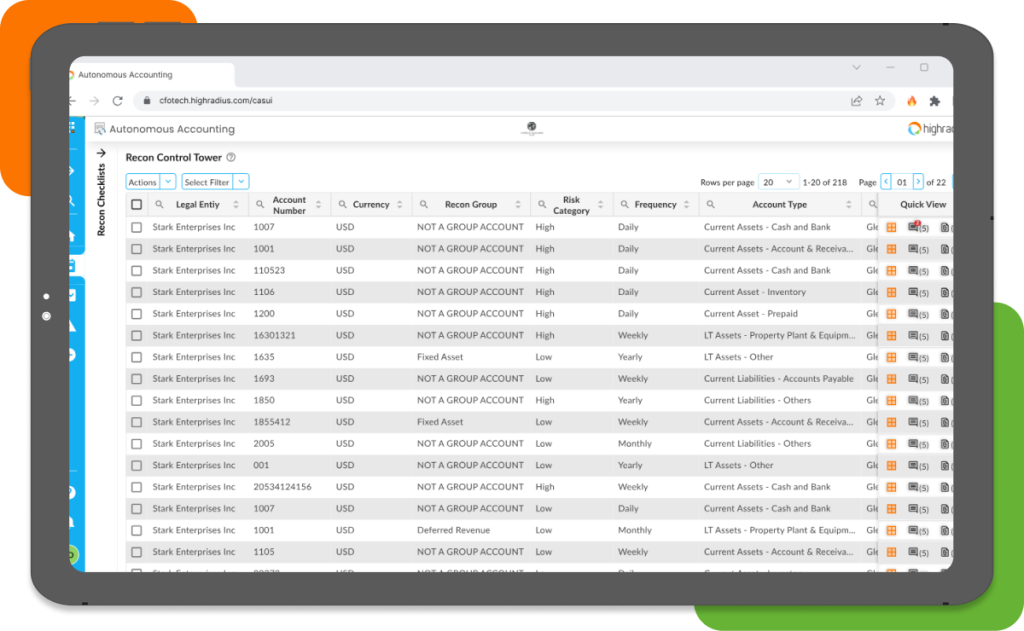The width and height of the screenshot is (1024, 631).
Task: Click the share page icon in address bar
Action: click(857, 101)
